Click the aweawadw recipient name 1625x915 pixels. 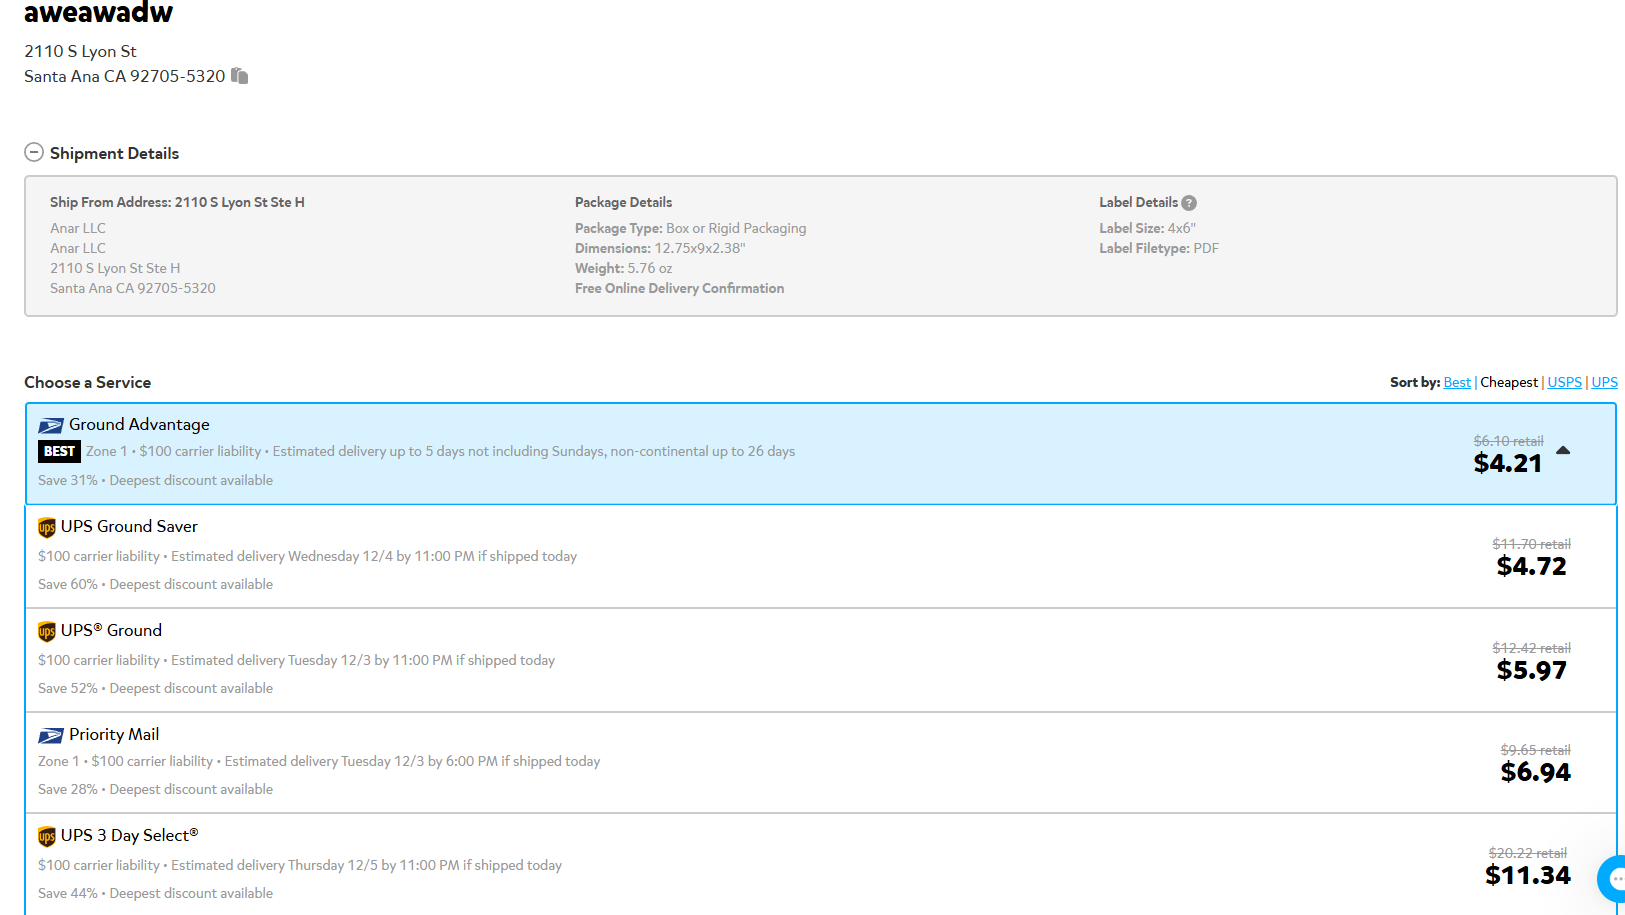click(98, 12)
